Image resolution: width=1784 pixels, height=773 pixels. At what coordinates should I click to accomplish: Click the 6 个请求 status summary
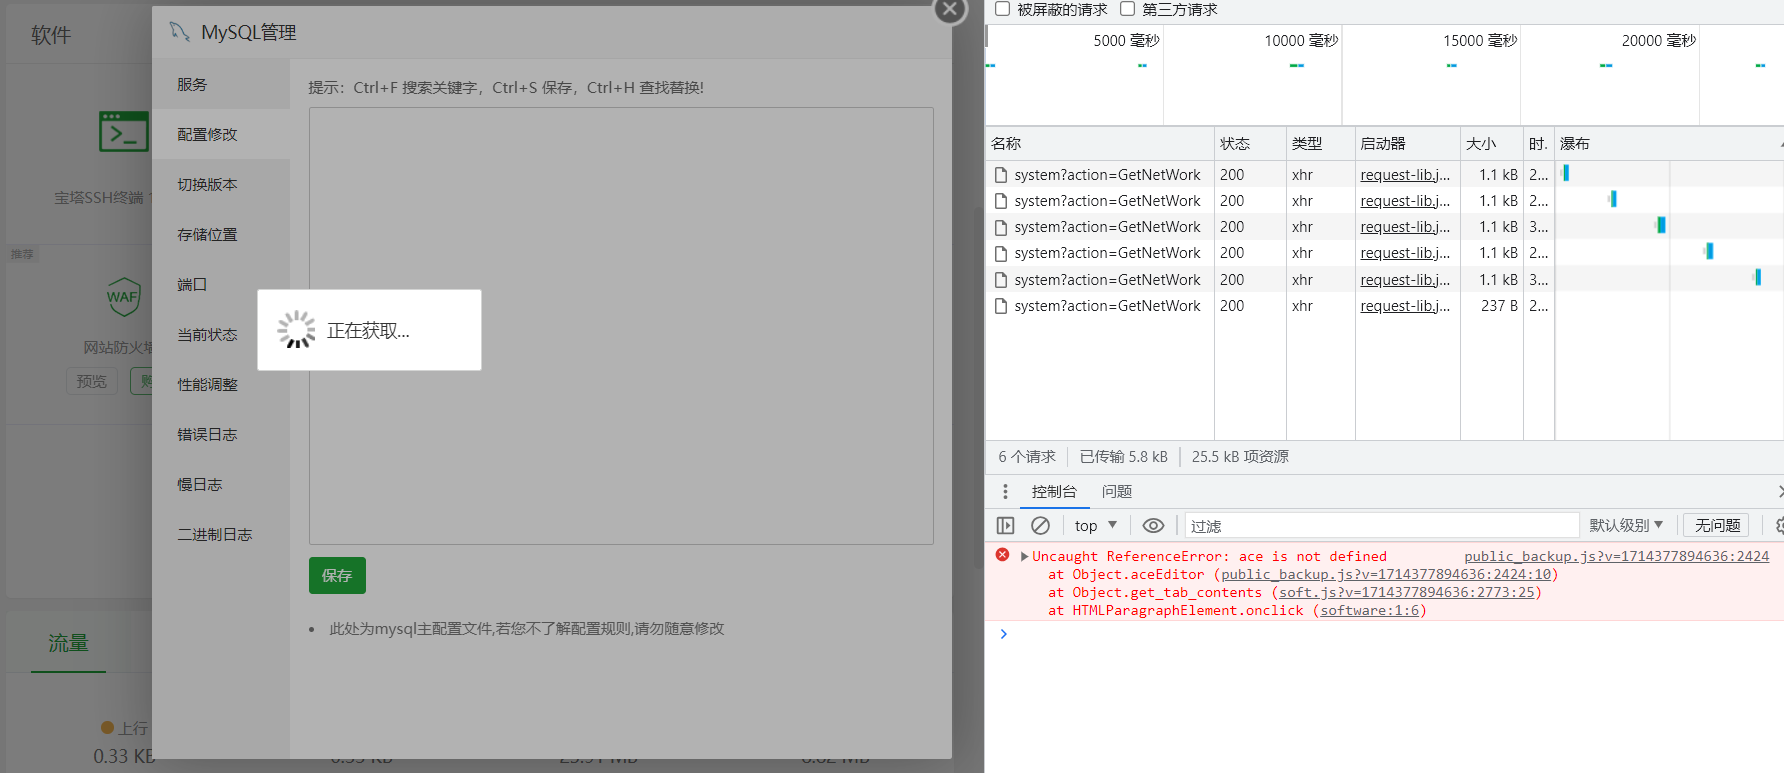1027,456
